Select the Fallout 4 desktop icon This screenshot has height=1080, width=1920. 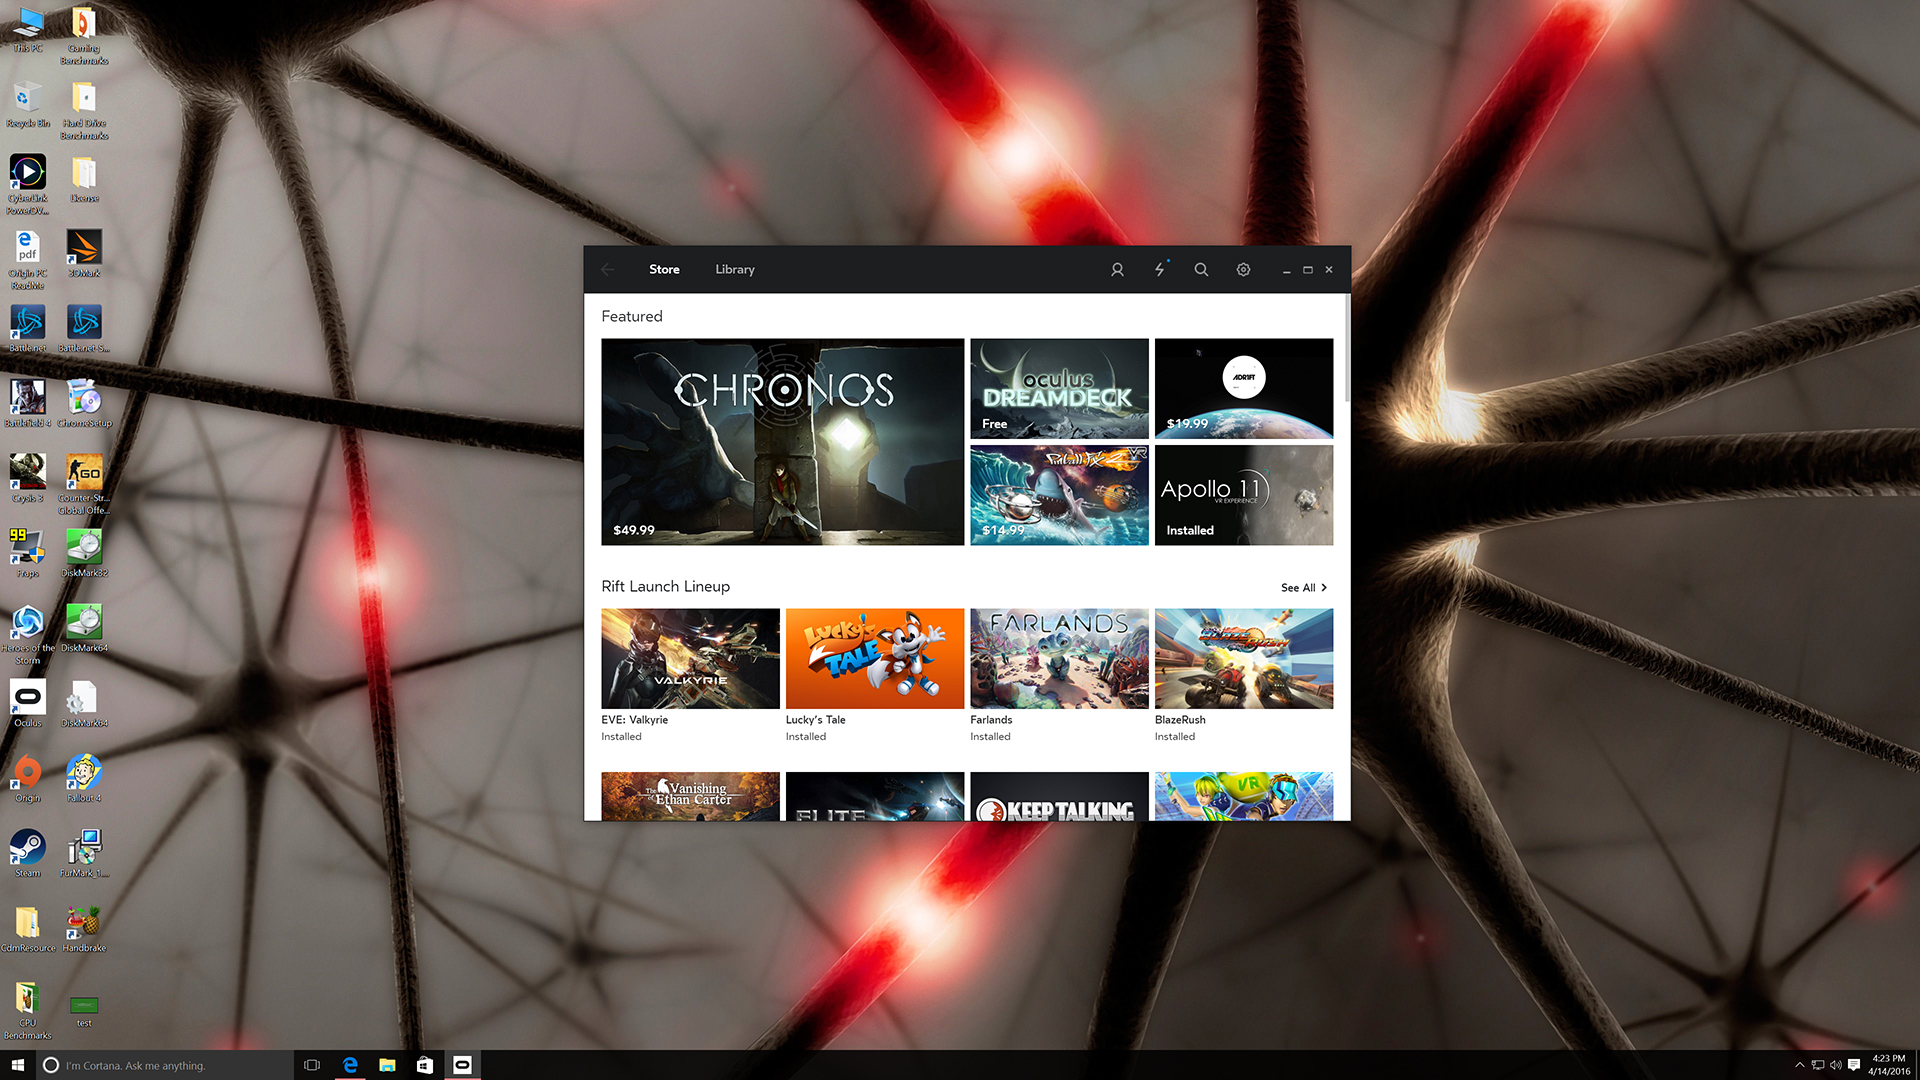84,779
